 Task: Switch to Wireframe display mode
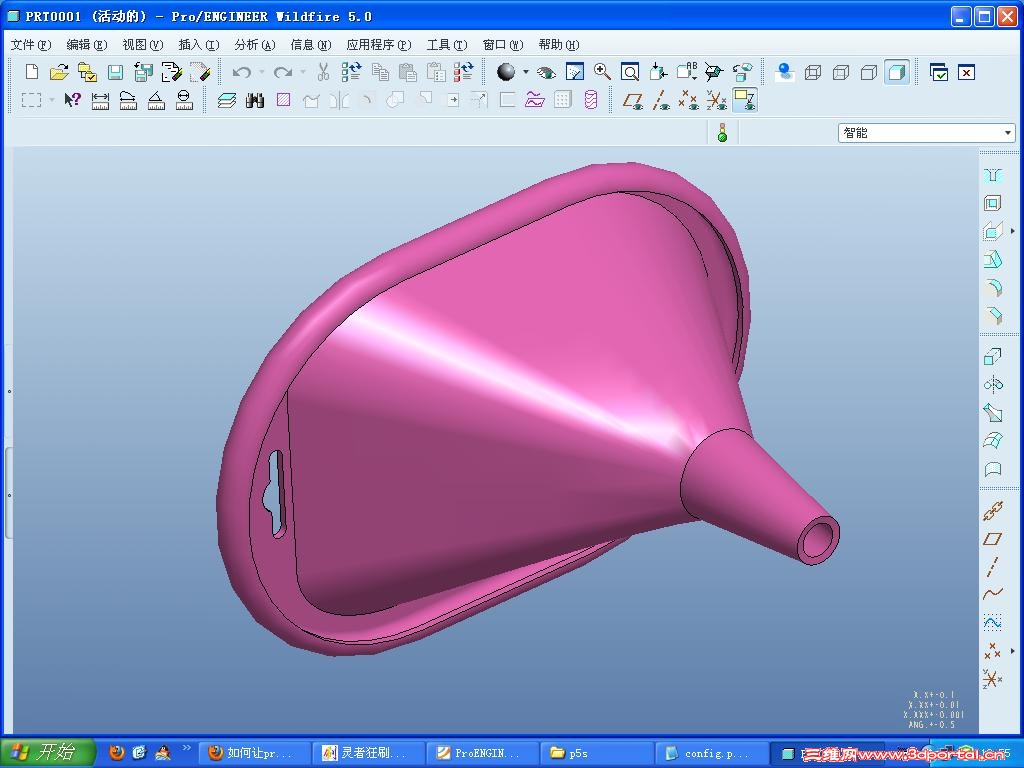[x=812, y=72]
